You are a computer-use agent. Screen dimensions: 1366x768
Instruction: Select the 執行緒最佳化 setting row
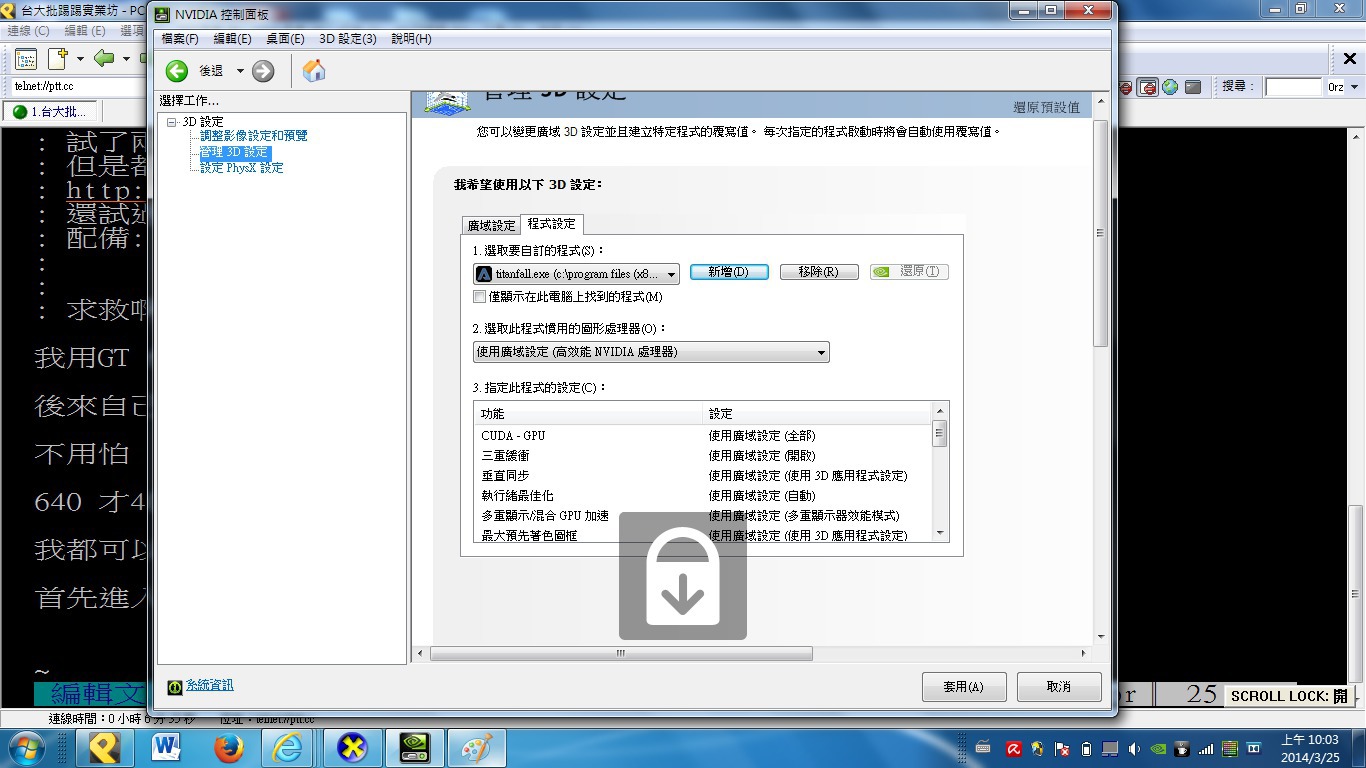703,496
